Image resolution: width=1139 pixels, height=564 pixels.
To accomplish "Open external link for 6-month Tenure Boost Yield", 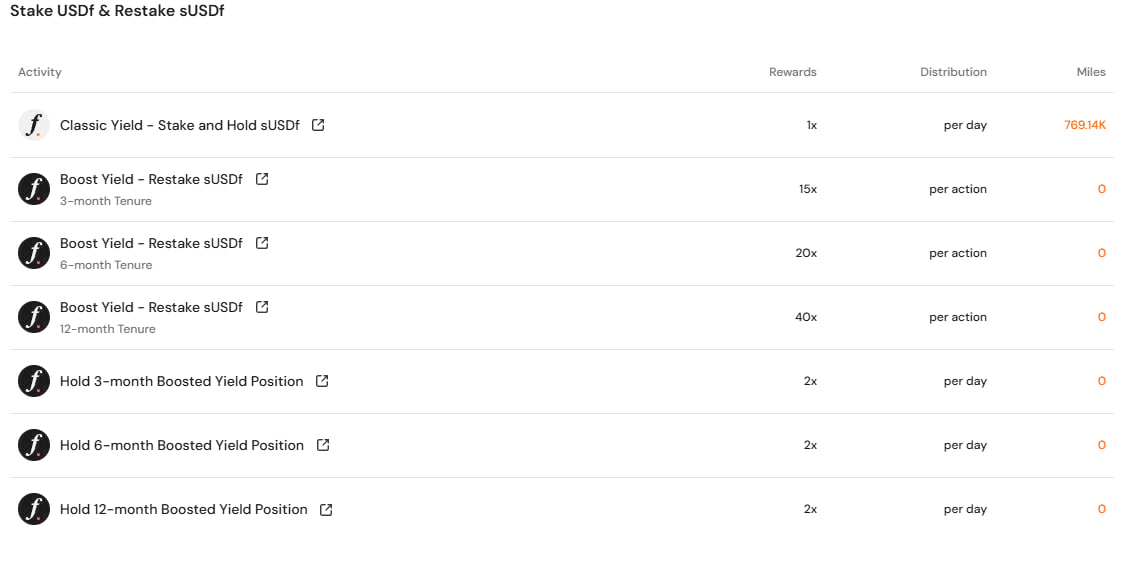I will tap(262, 243).
